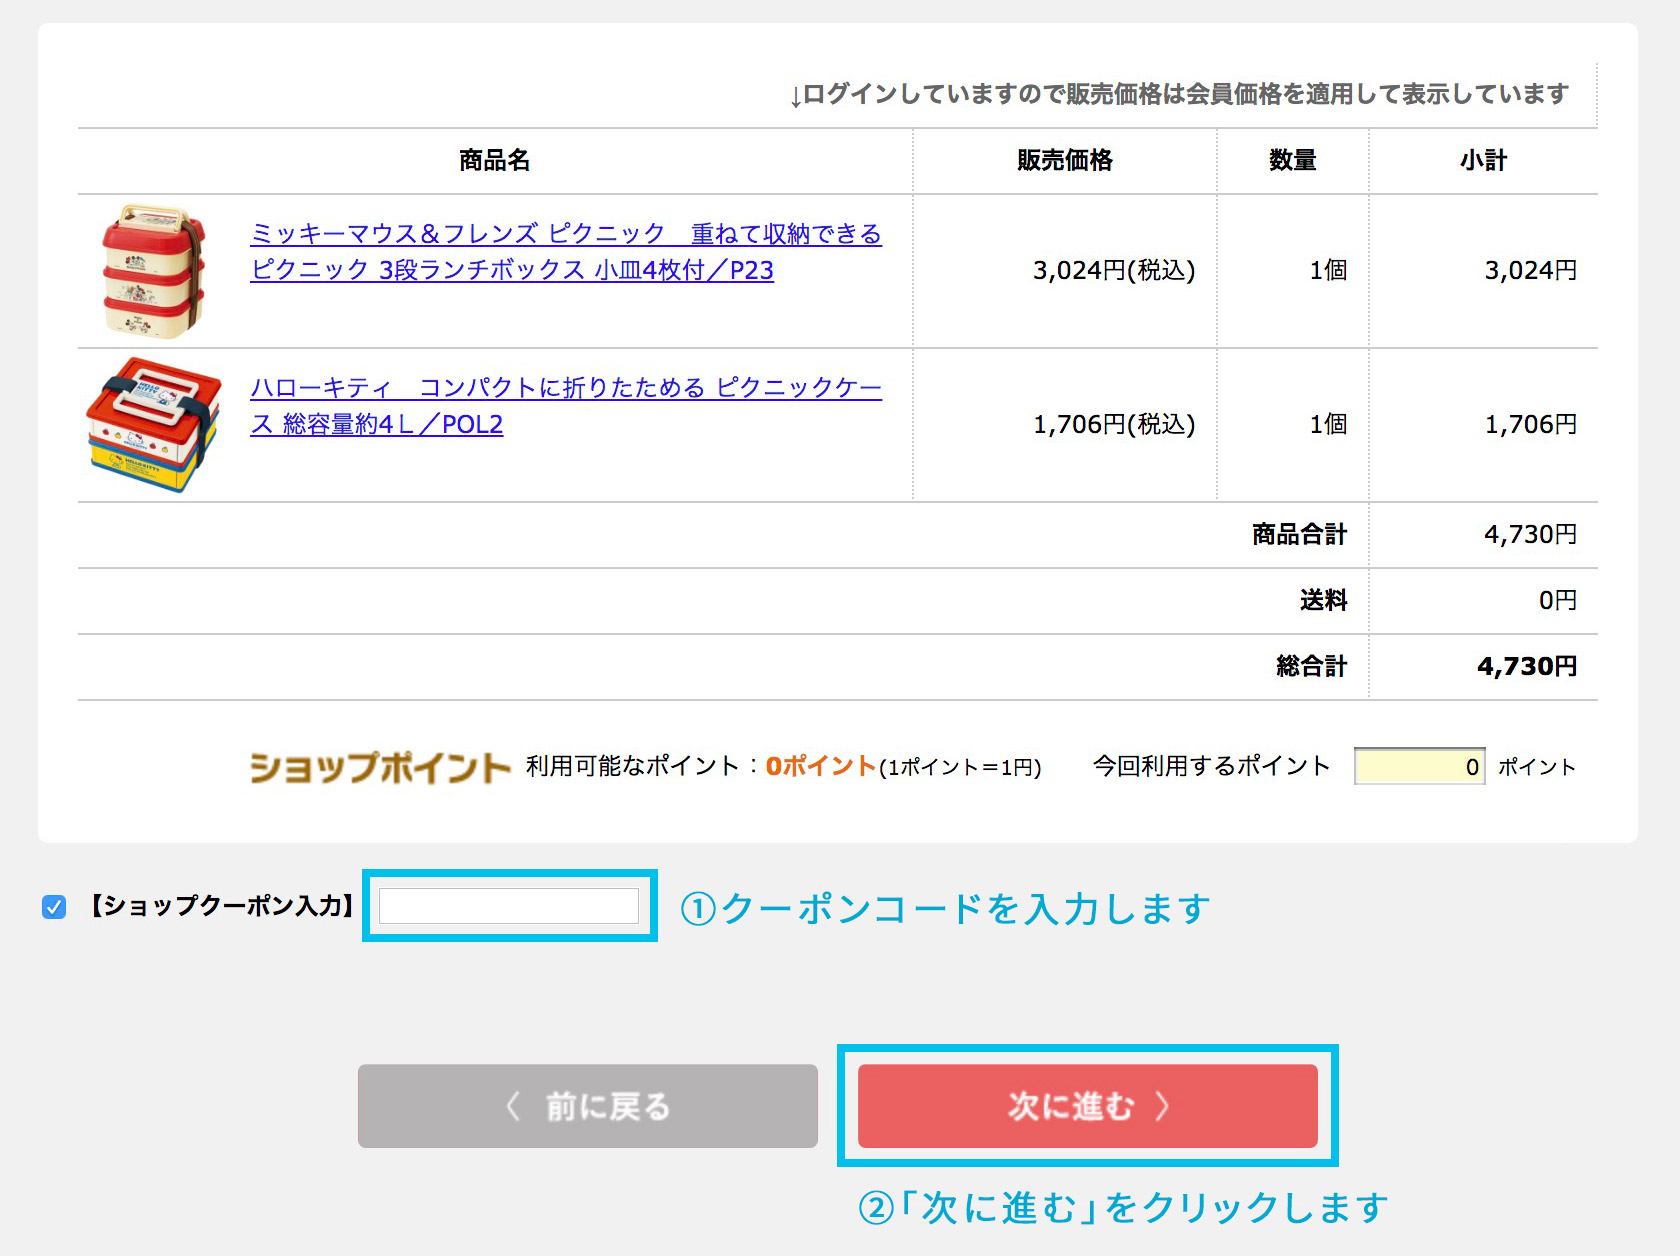The height and width of the screenshot is (1256, 1680).
Task: Click the shop coupon code input field
Action: pos(509,906)
